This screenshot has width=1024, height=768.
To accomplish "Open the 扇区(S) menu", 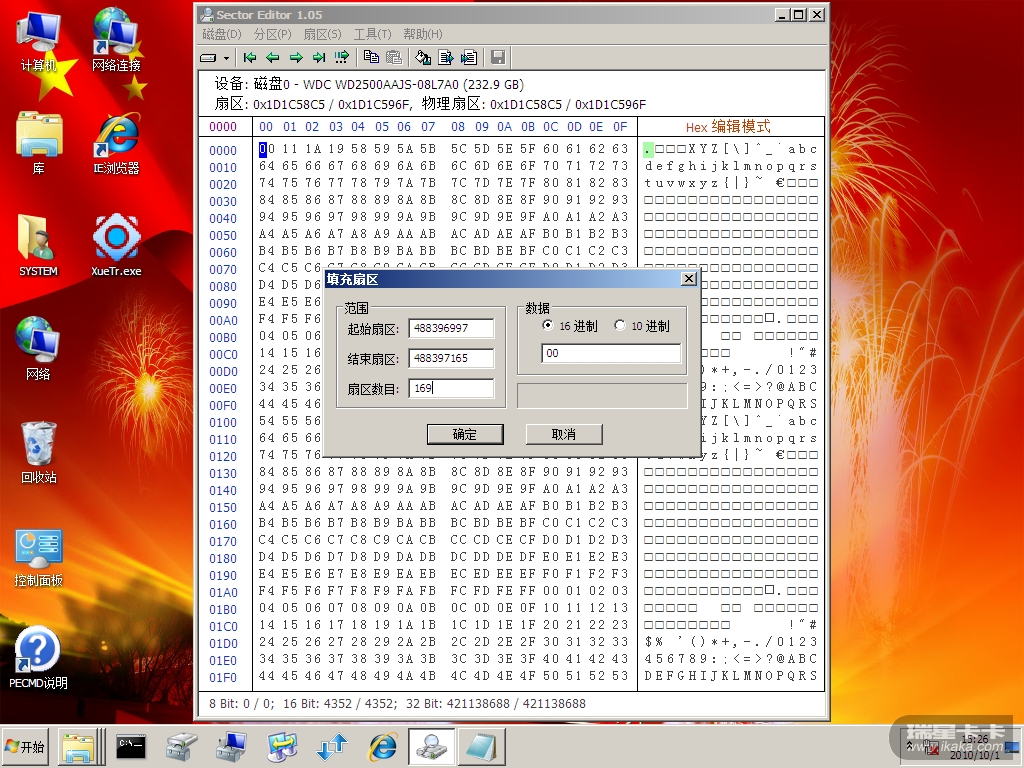I will coord(322,34).
